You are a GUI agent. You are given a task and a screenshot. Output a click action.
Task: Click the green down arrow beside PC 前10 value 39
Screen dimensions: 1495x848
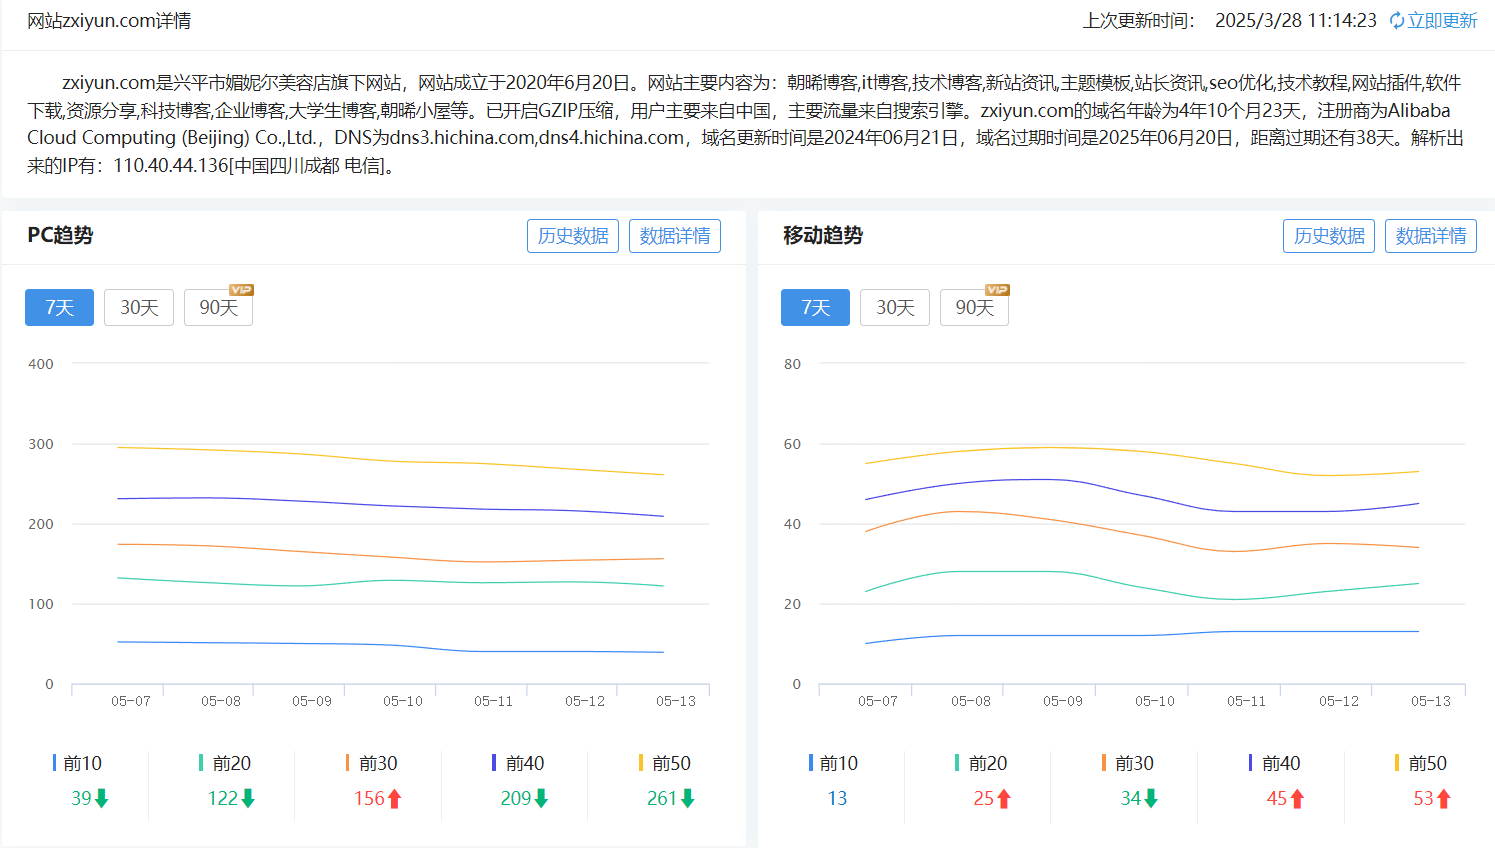tap(101, 798)
